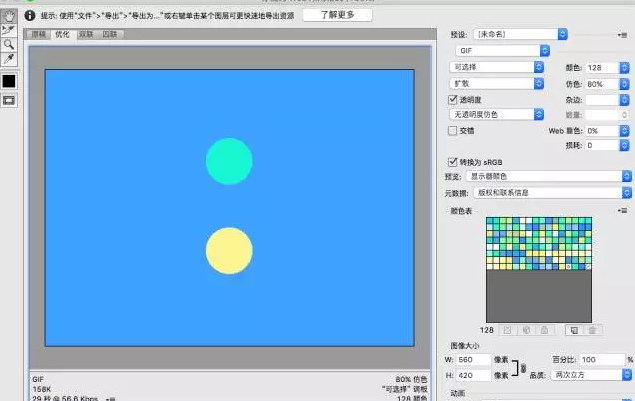Open the 颜色表 panel menu icon
635x401 pixels.
622,211
